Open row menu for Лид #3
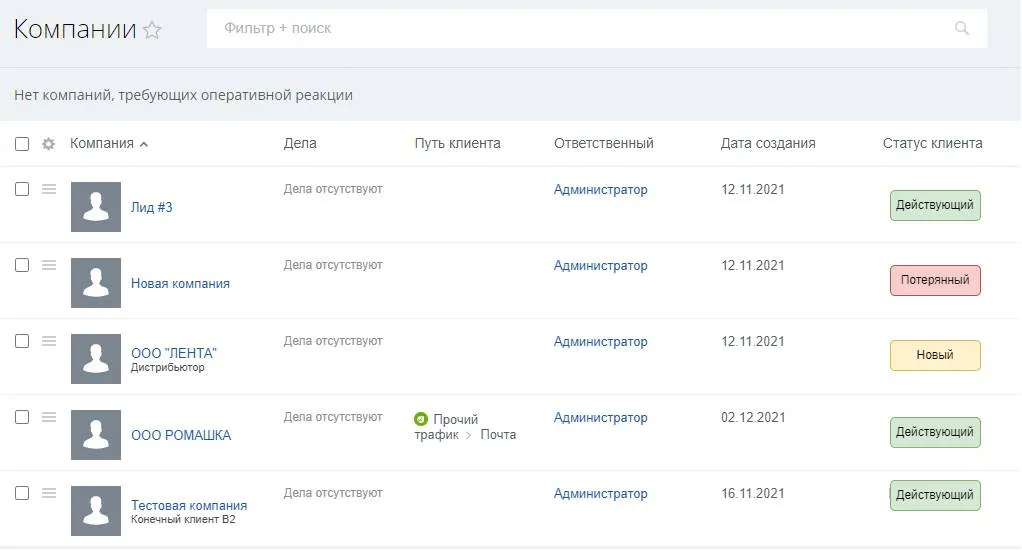Viewport: 1022px width, 550px height. pyautogui.click(x=49, y=189)
